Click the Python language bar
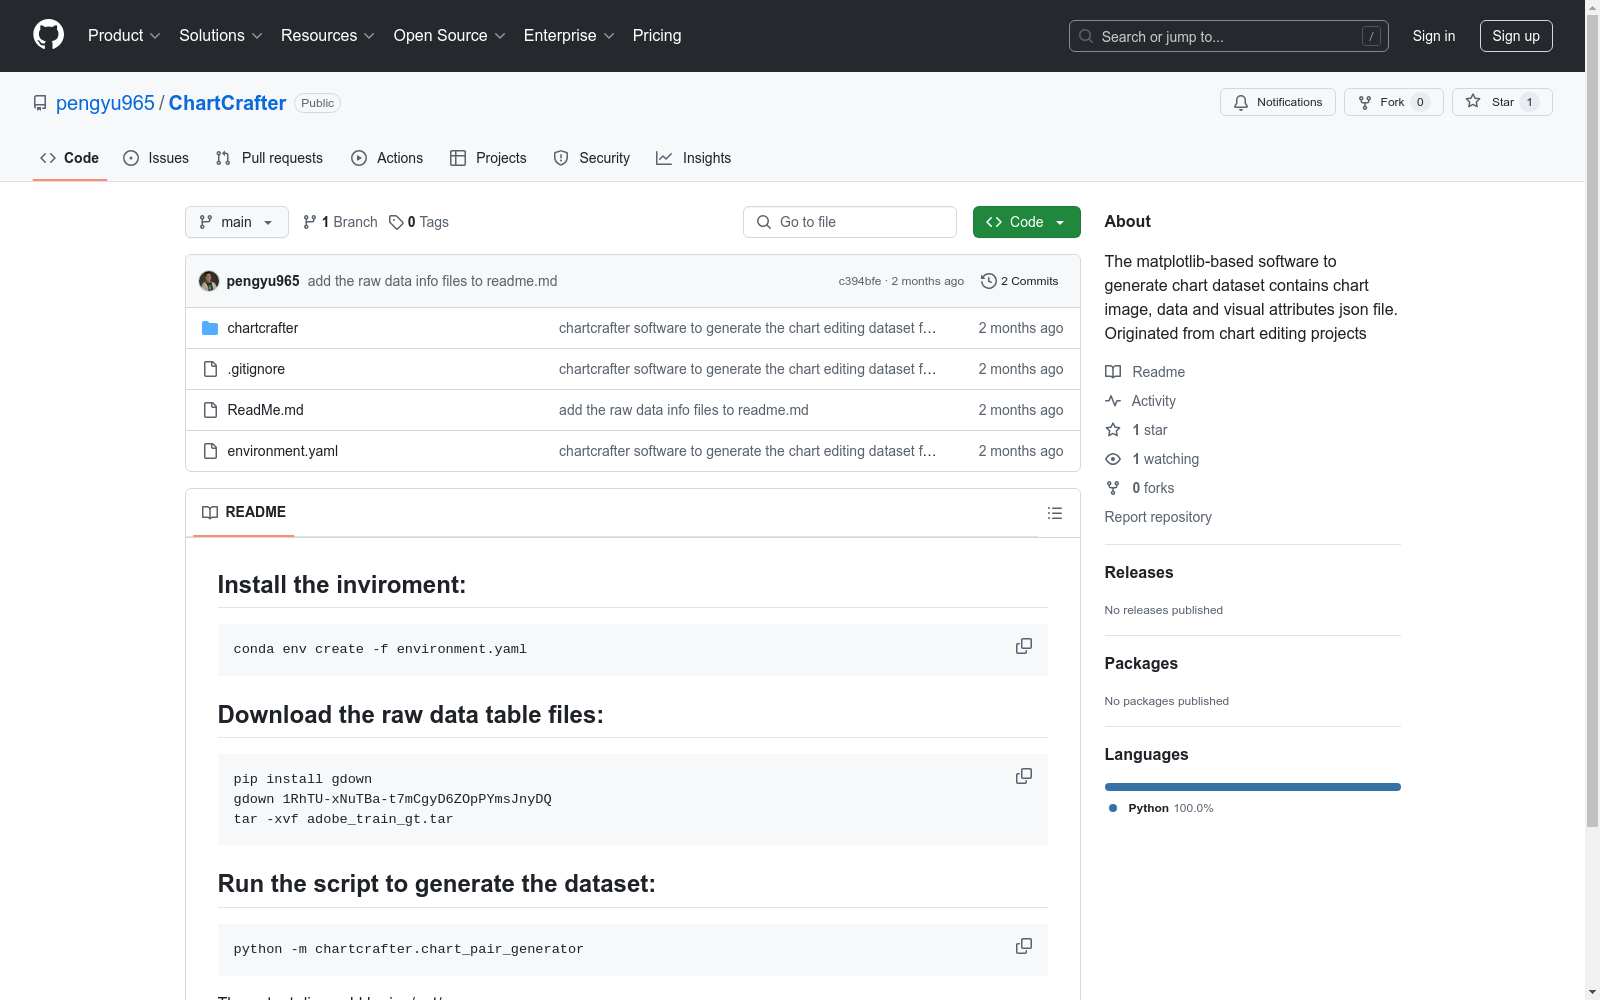This screenshot has width=1600, height=1000. [1253, 787]
